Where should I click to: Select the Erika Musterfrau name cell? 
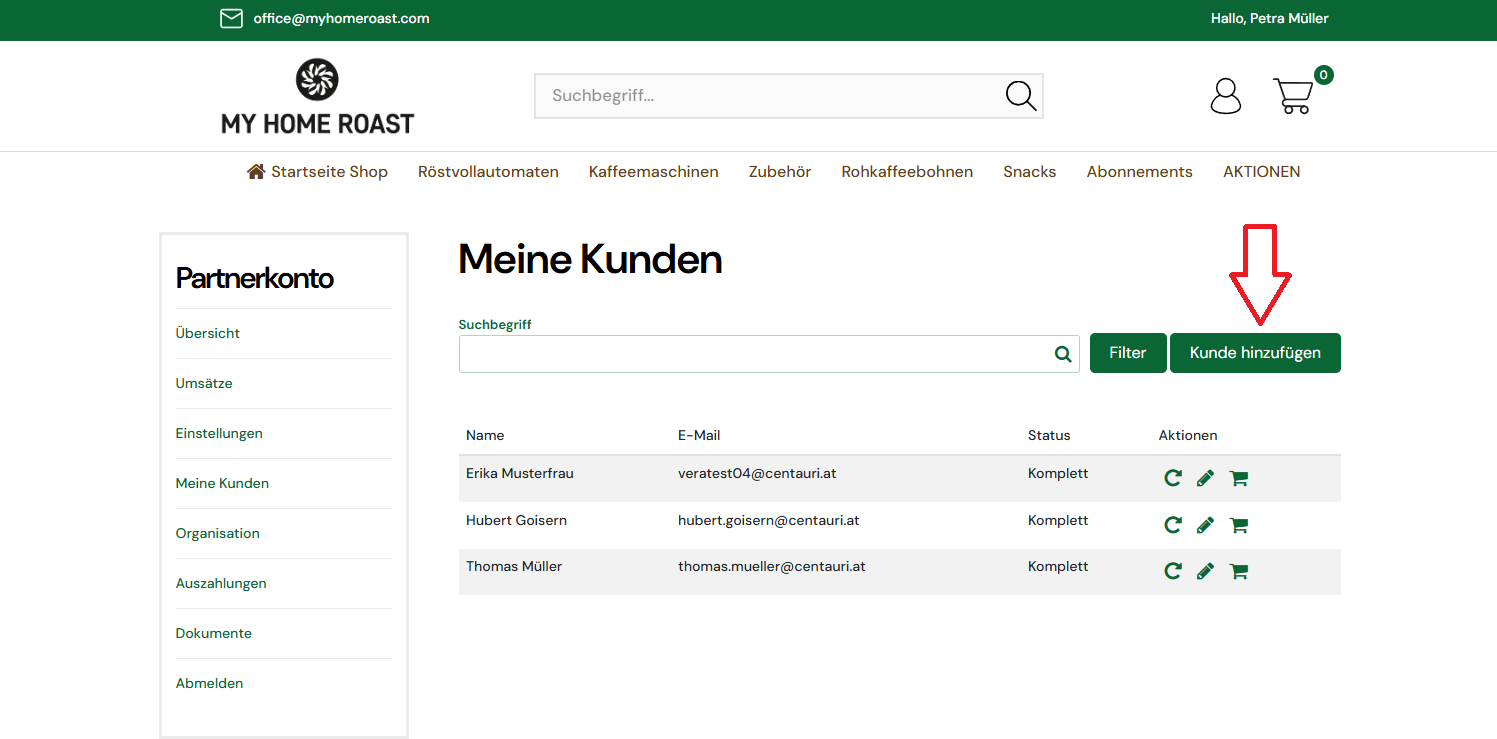point(520,473)
